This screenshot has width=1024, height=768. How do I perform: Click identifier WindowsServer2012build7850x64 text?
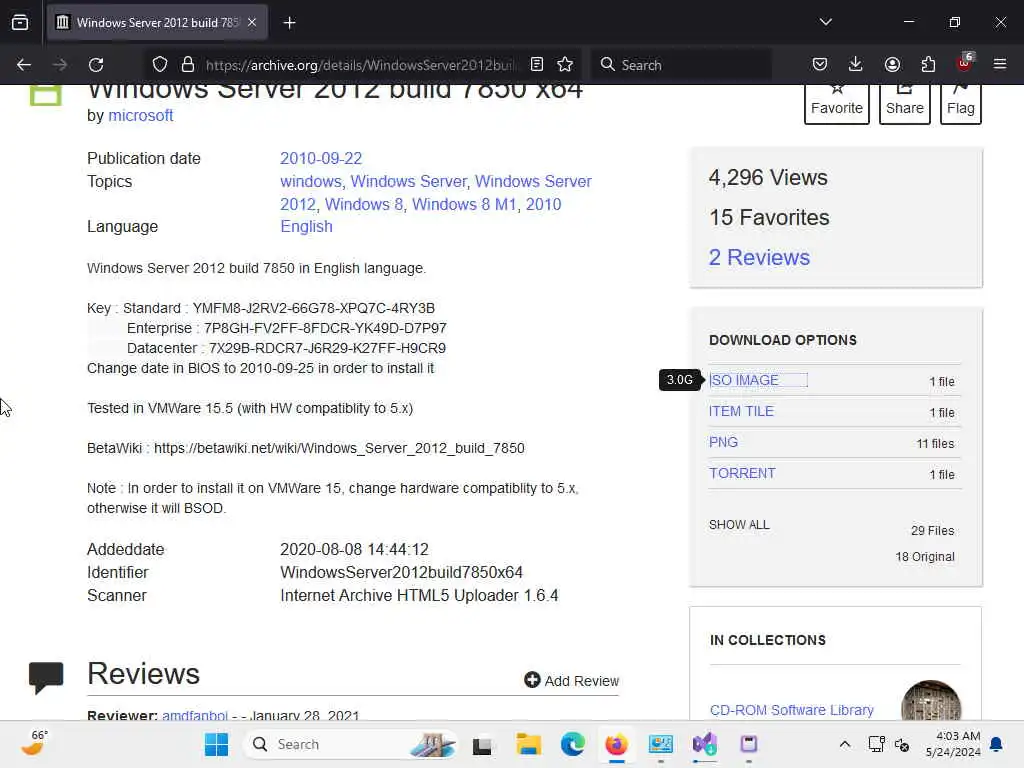coord(402,573)
